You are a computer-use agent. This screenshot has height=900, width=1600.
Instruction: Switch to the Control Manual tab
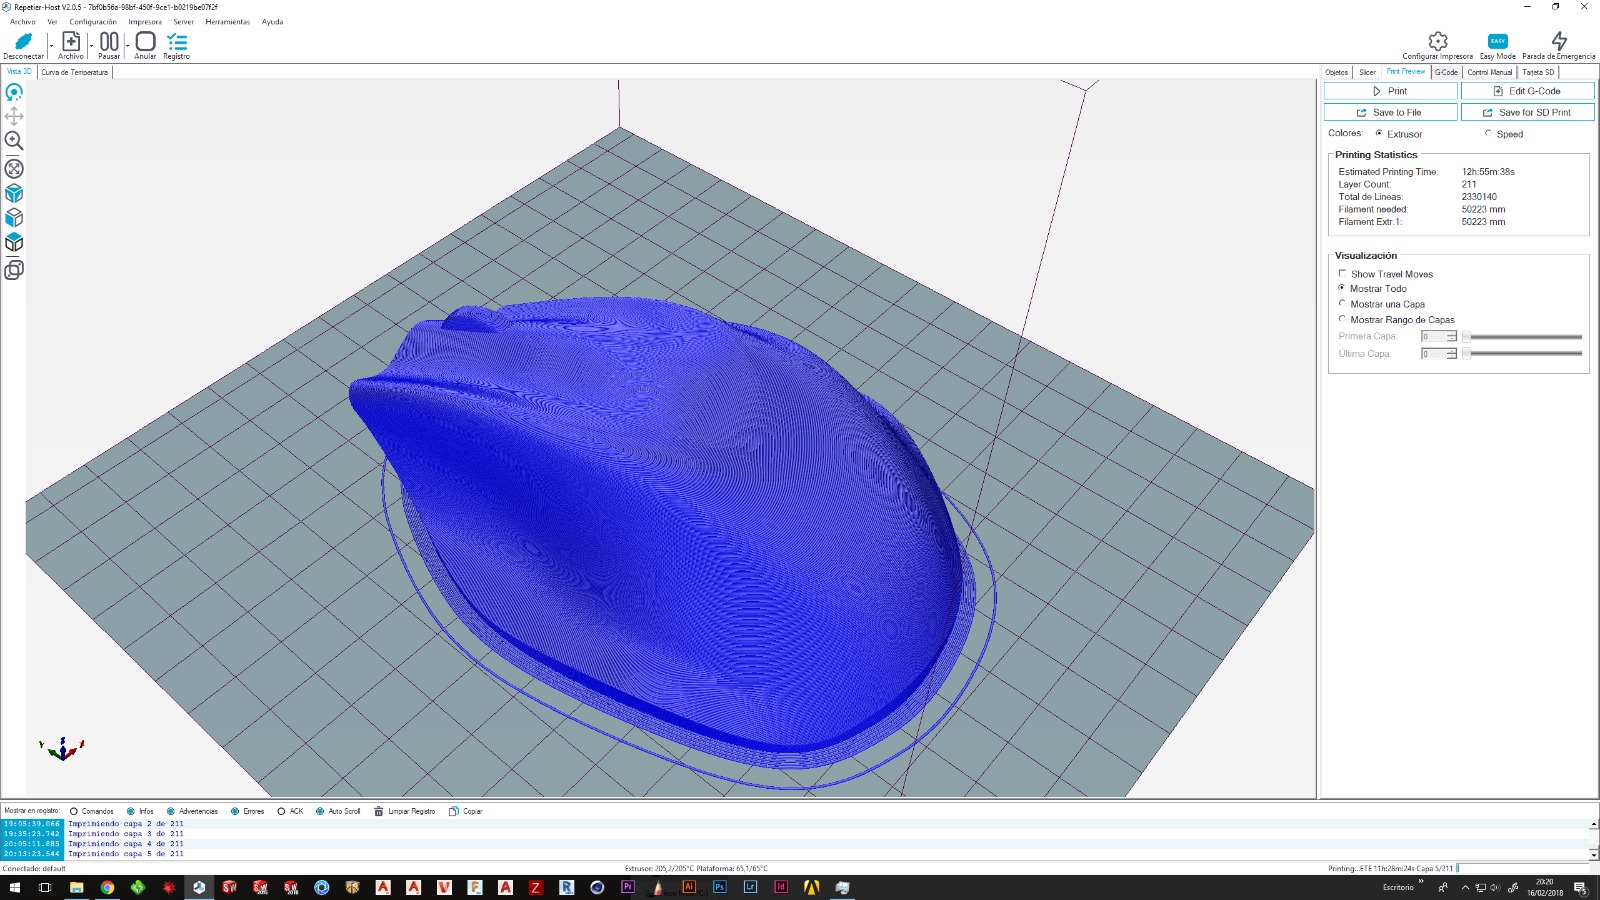coord(1490,72)
